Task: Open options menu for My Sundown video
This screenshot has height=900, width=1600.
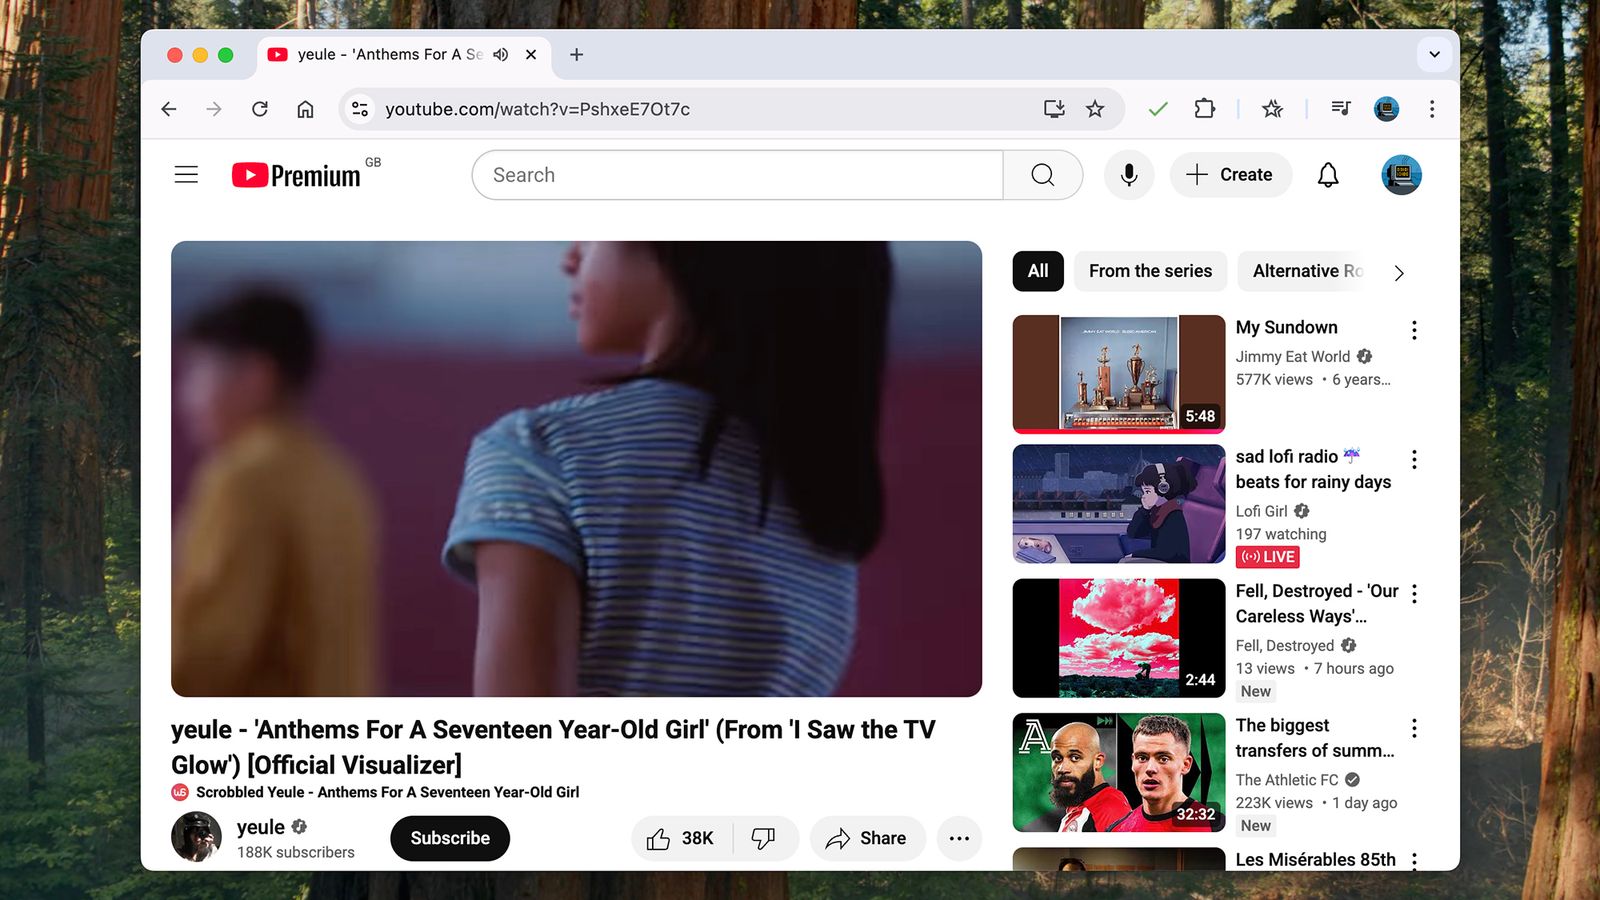Action: pyautogui.click(x=1413, y=330)
